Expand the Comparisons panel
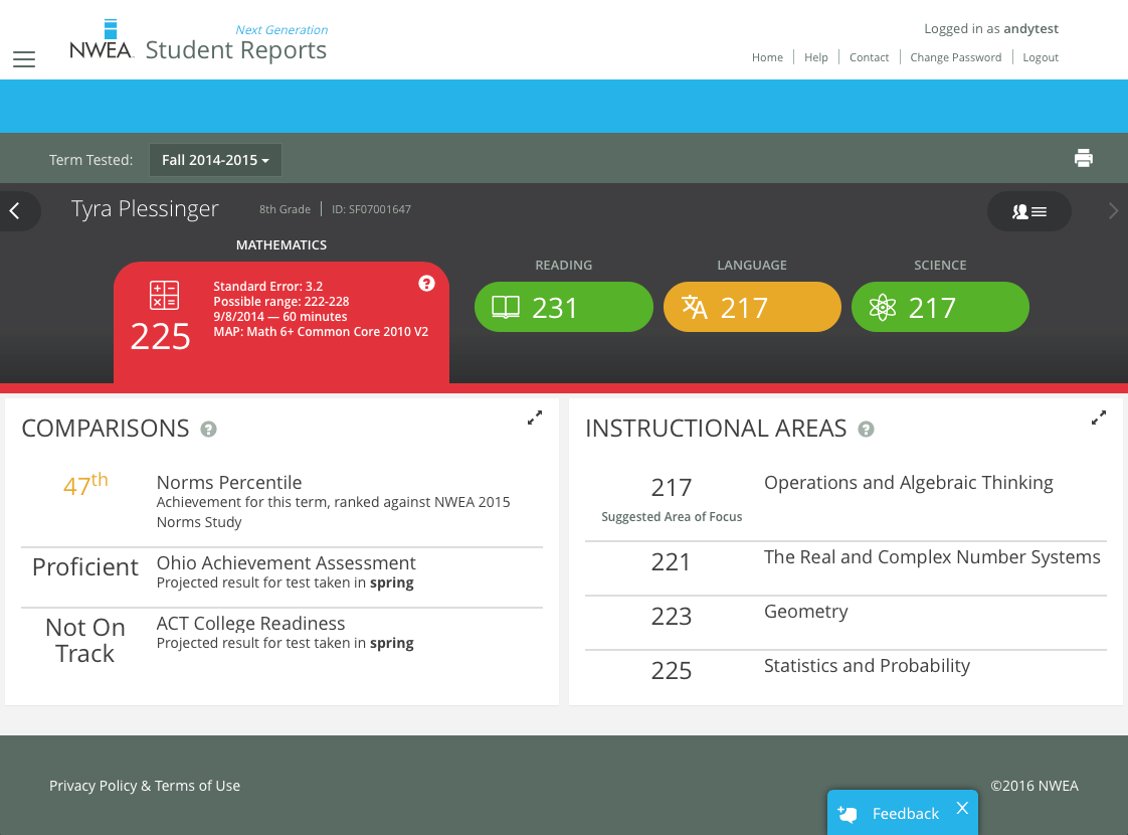The height and width of the screenshot is (835, 1128). [x=535, y=418]
